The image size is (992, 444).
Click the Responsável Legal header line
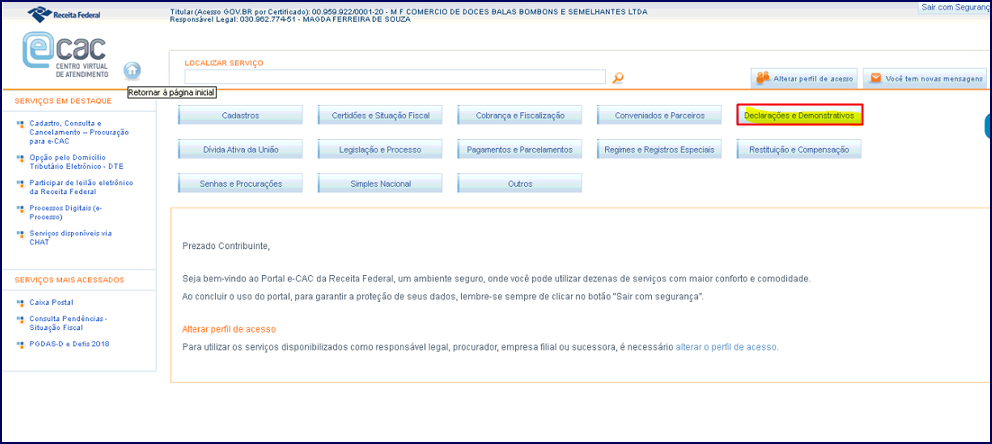[290, 20]
